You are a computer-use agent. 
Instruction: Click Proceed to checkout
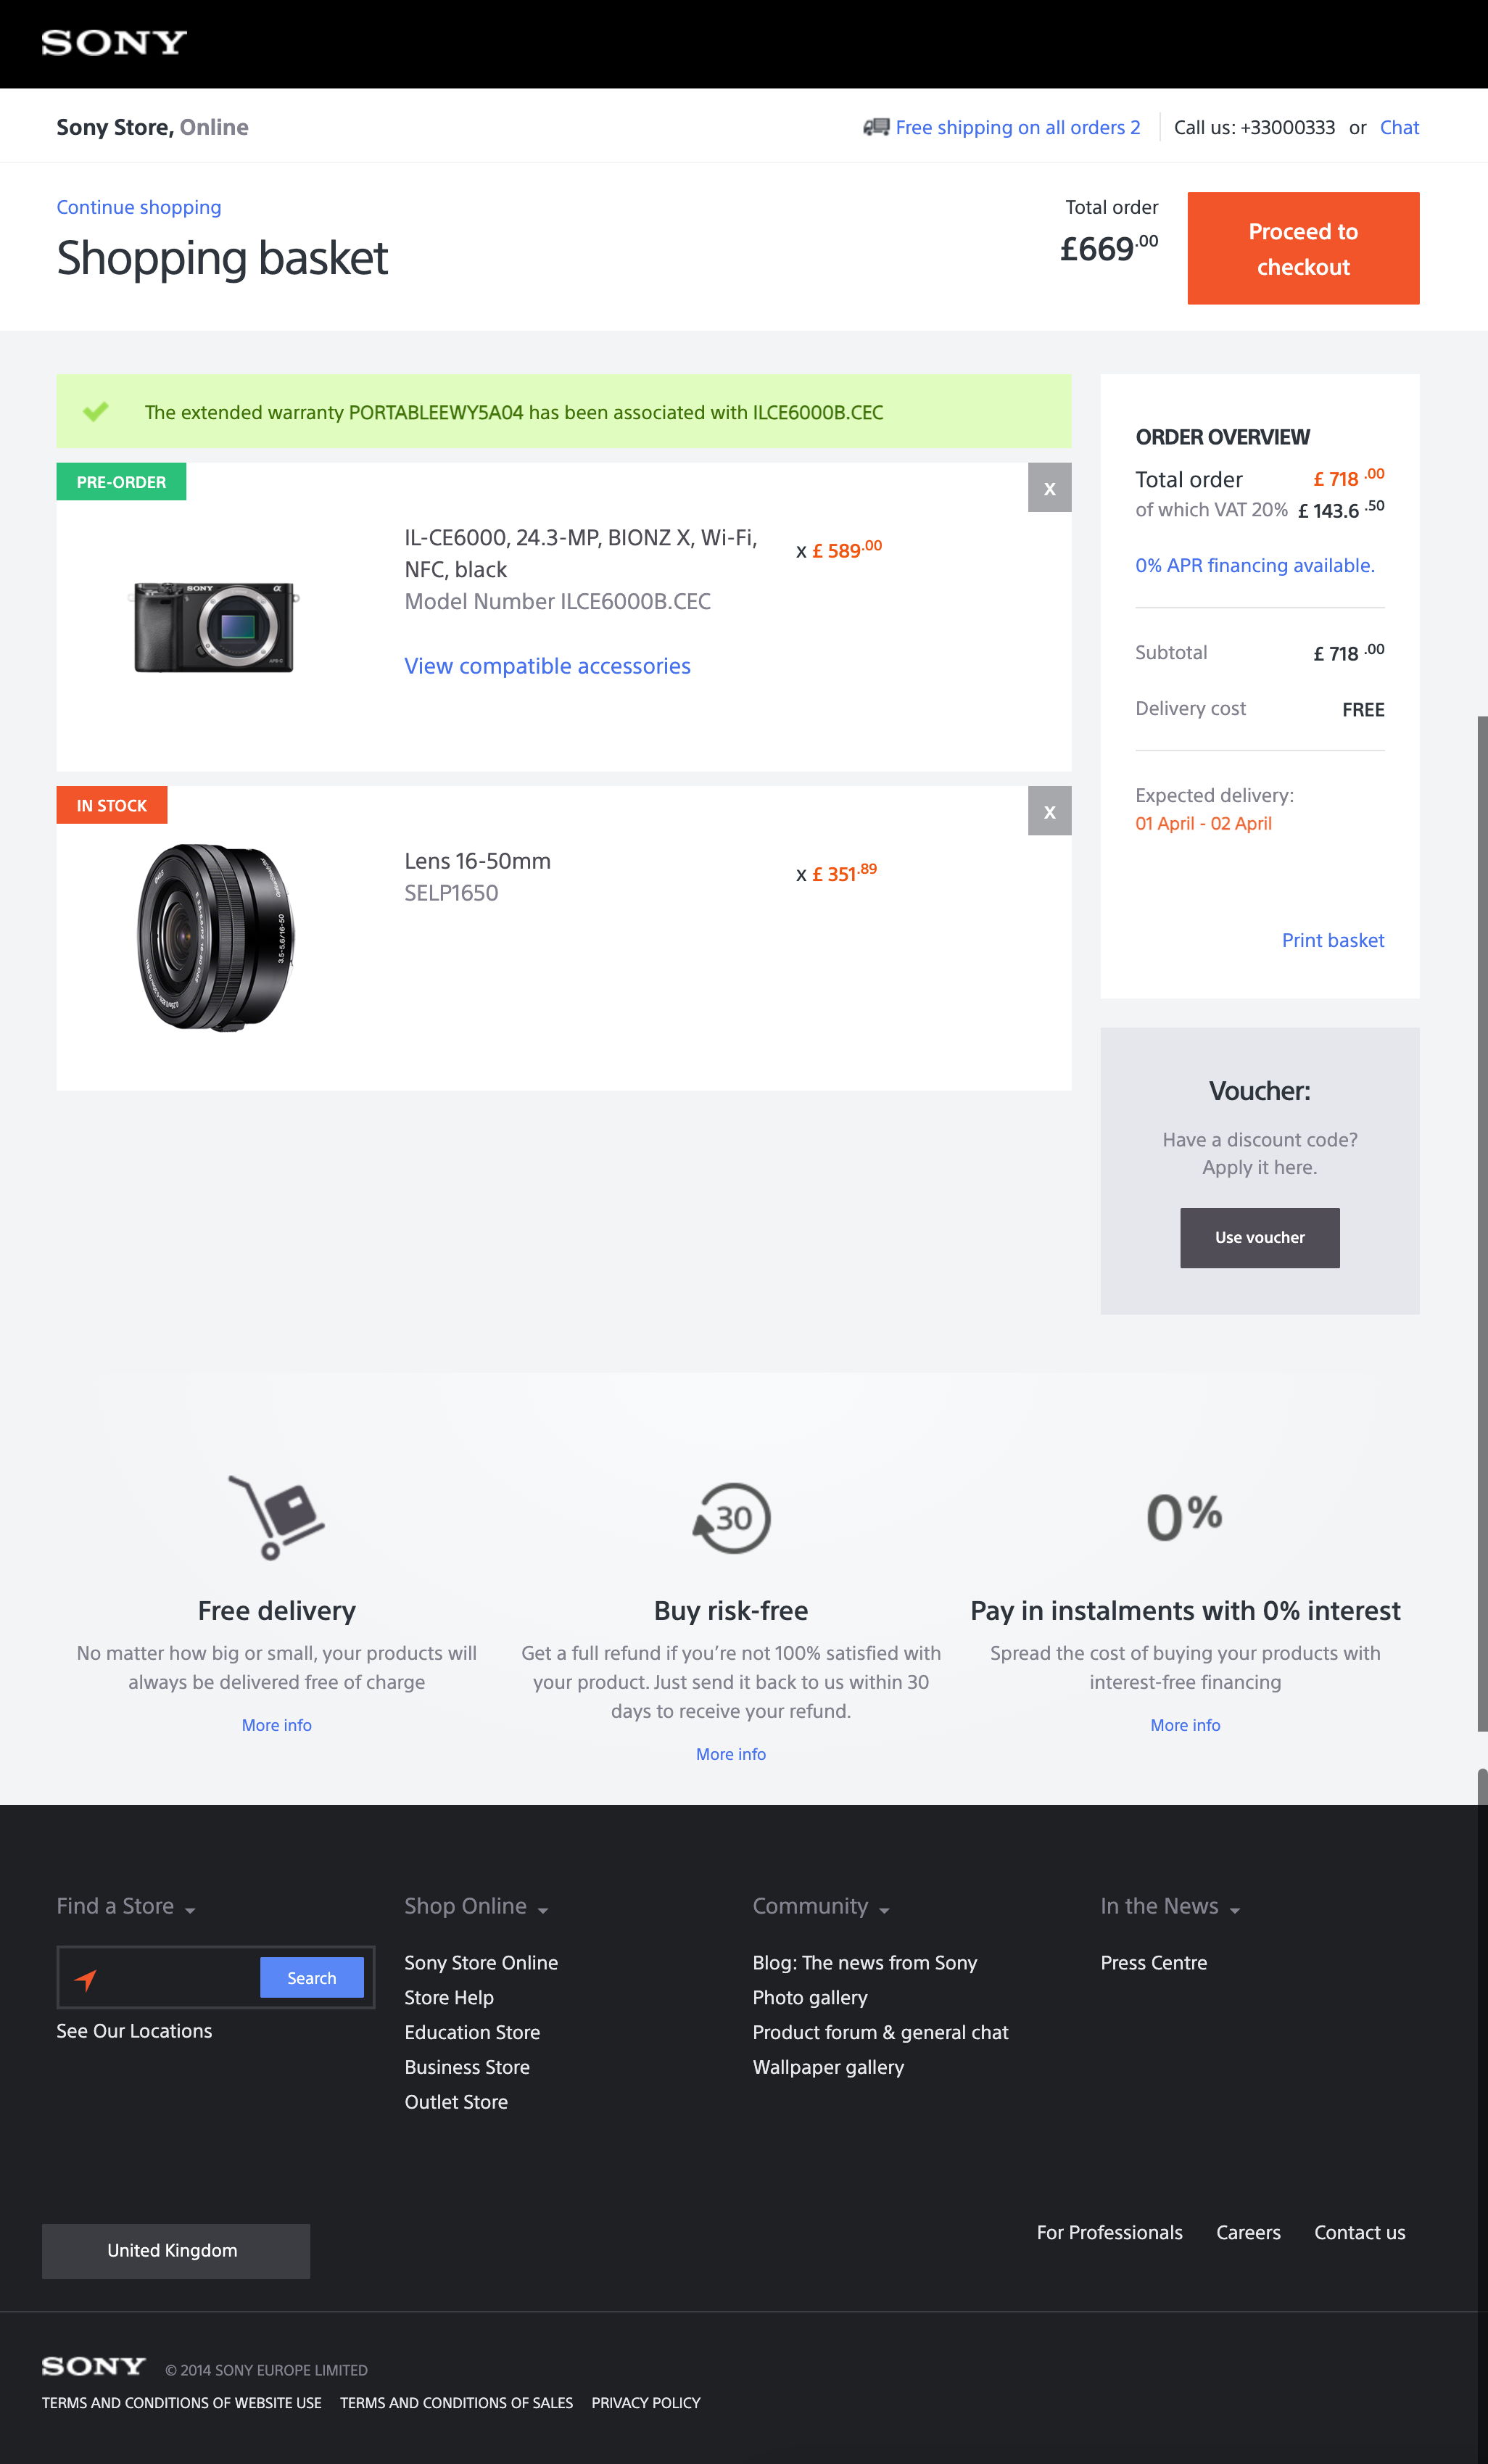(x=1303, y=249)
